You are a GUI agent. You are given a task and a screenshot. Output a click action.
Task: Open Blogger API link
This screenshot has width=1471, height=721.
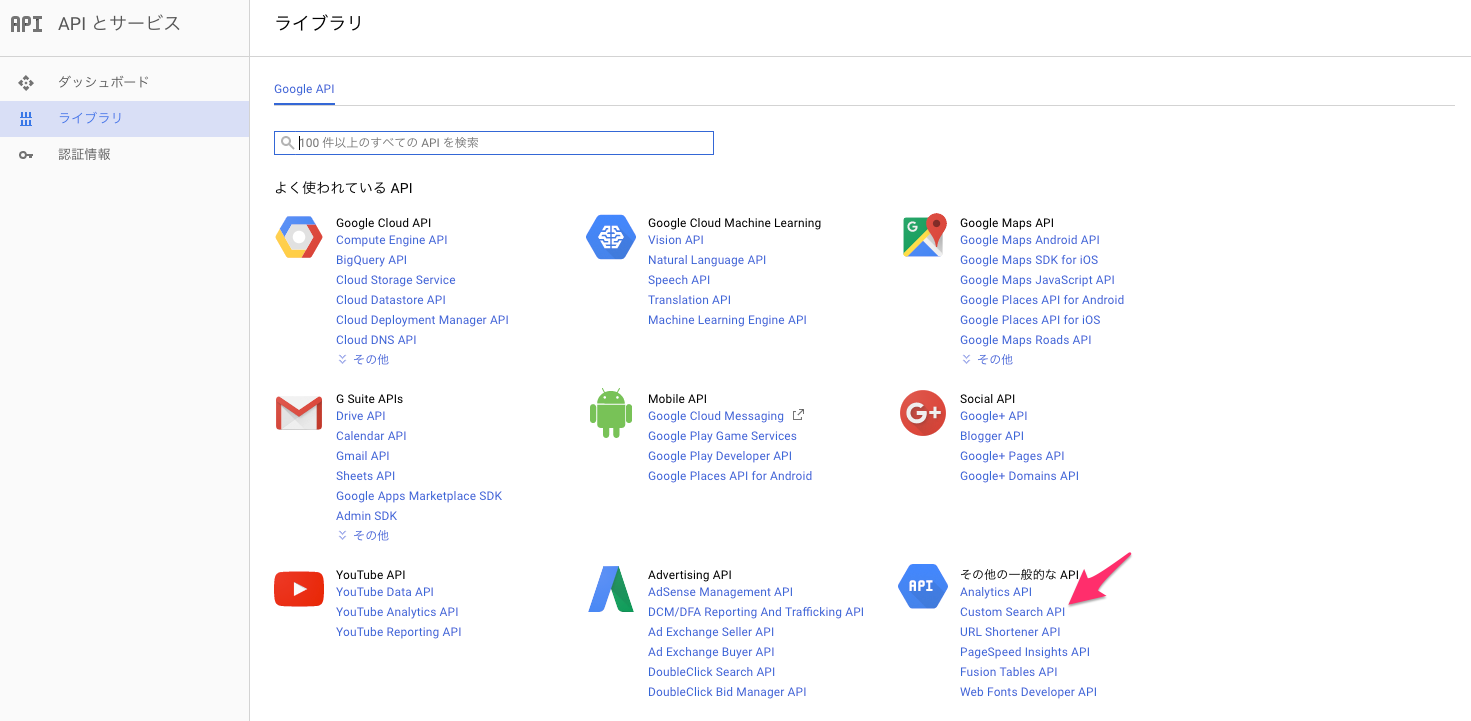(x=992, y=436)
